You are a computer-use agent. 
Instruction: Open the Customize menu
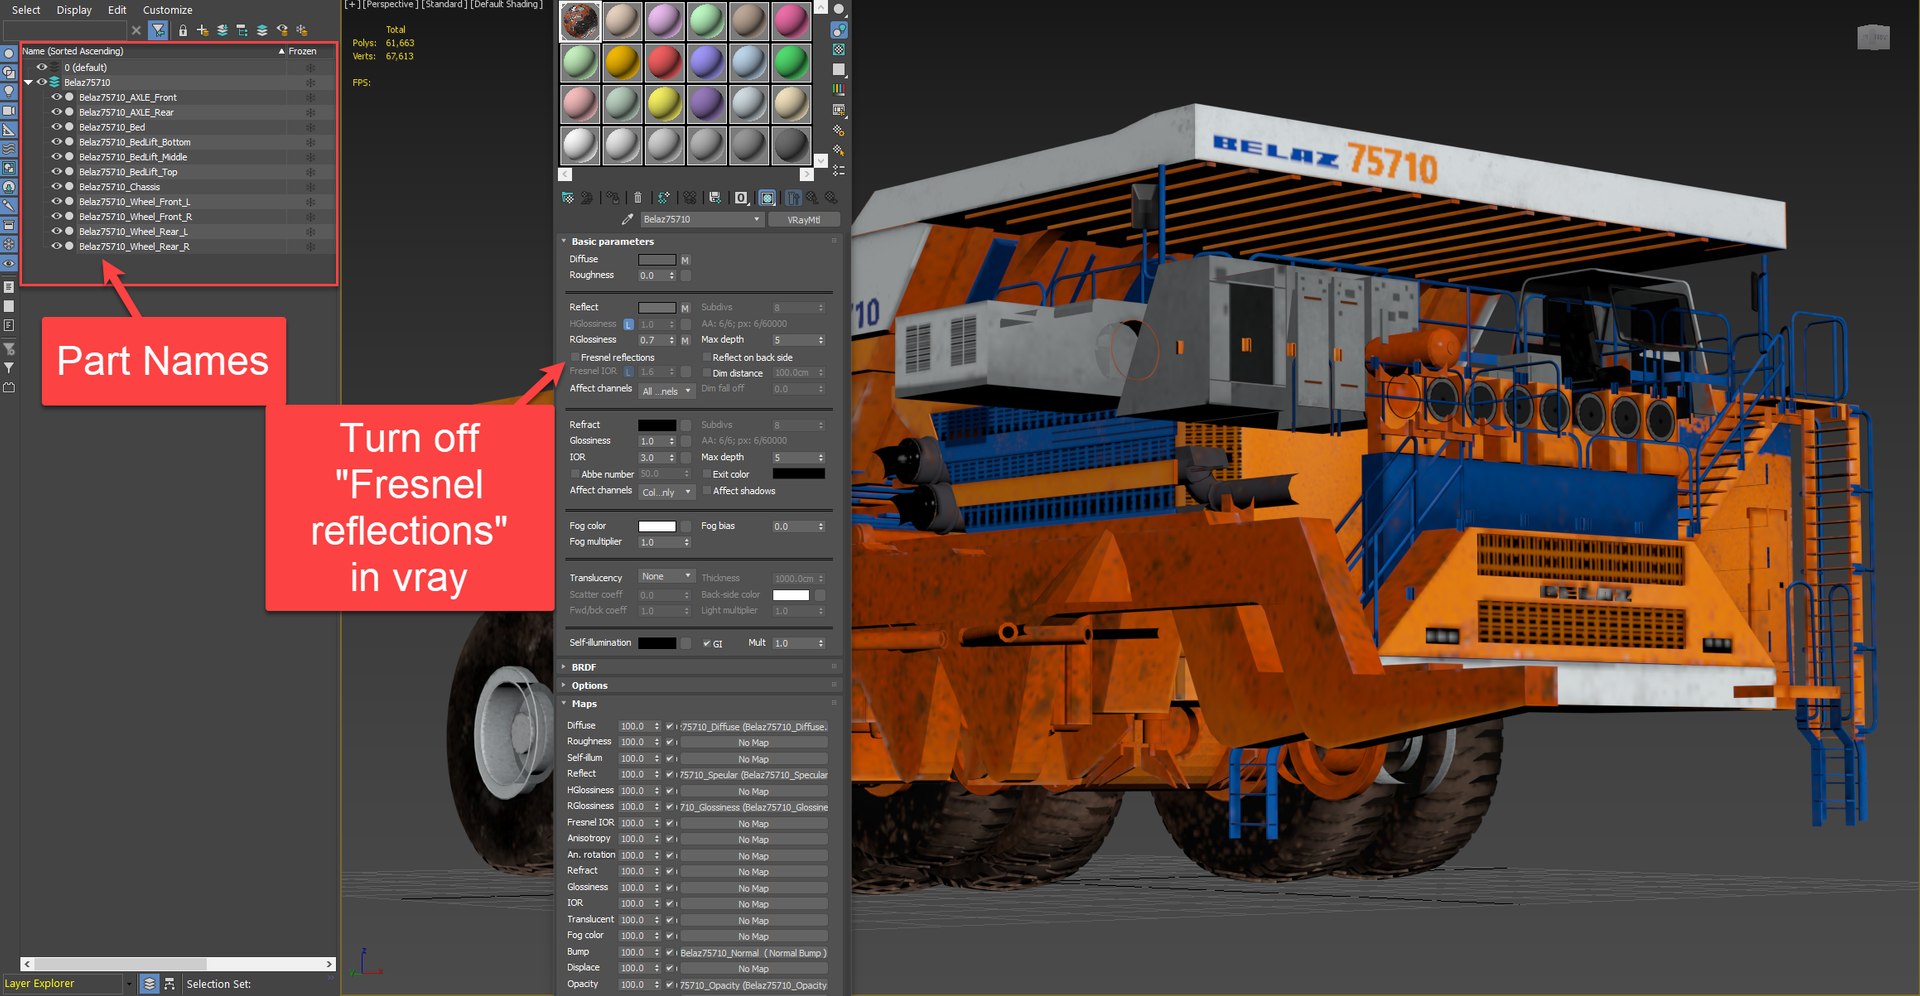coord(167,10)
